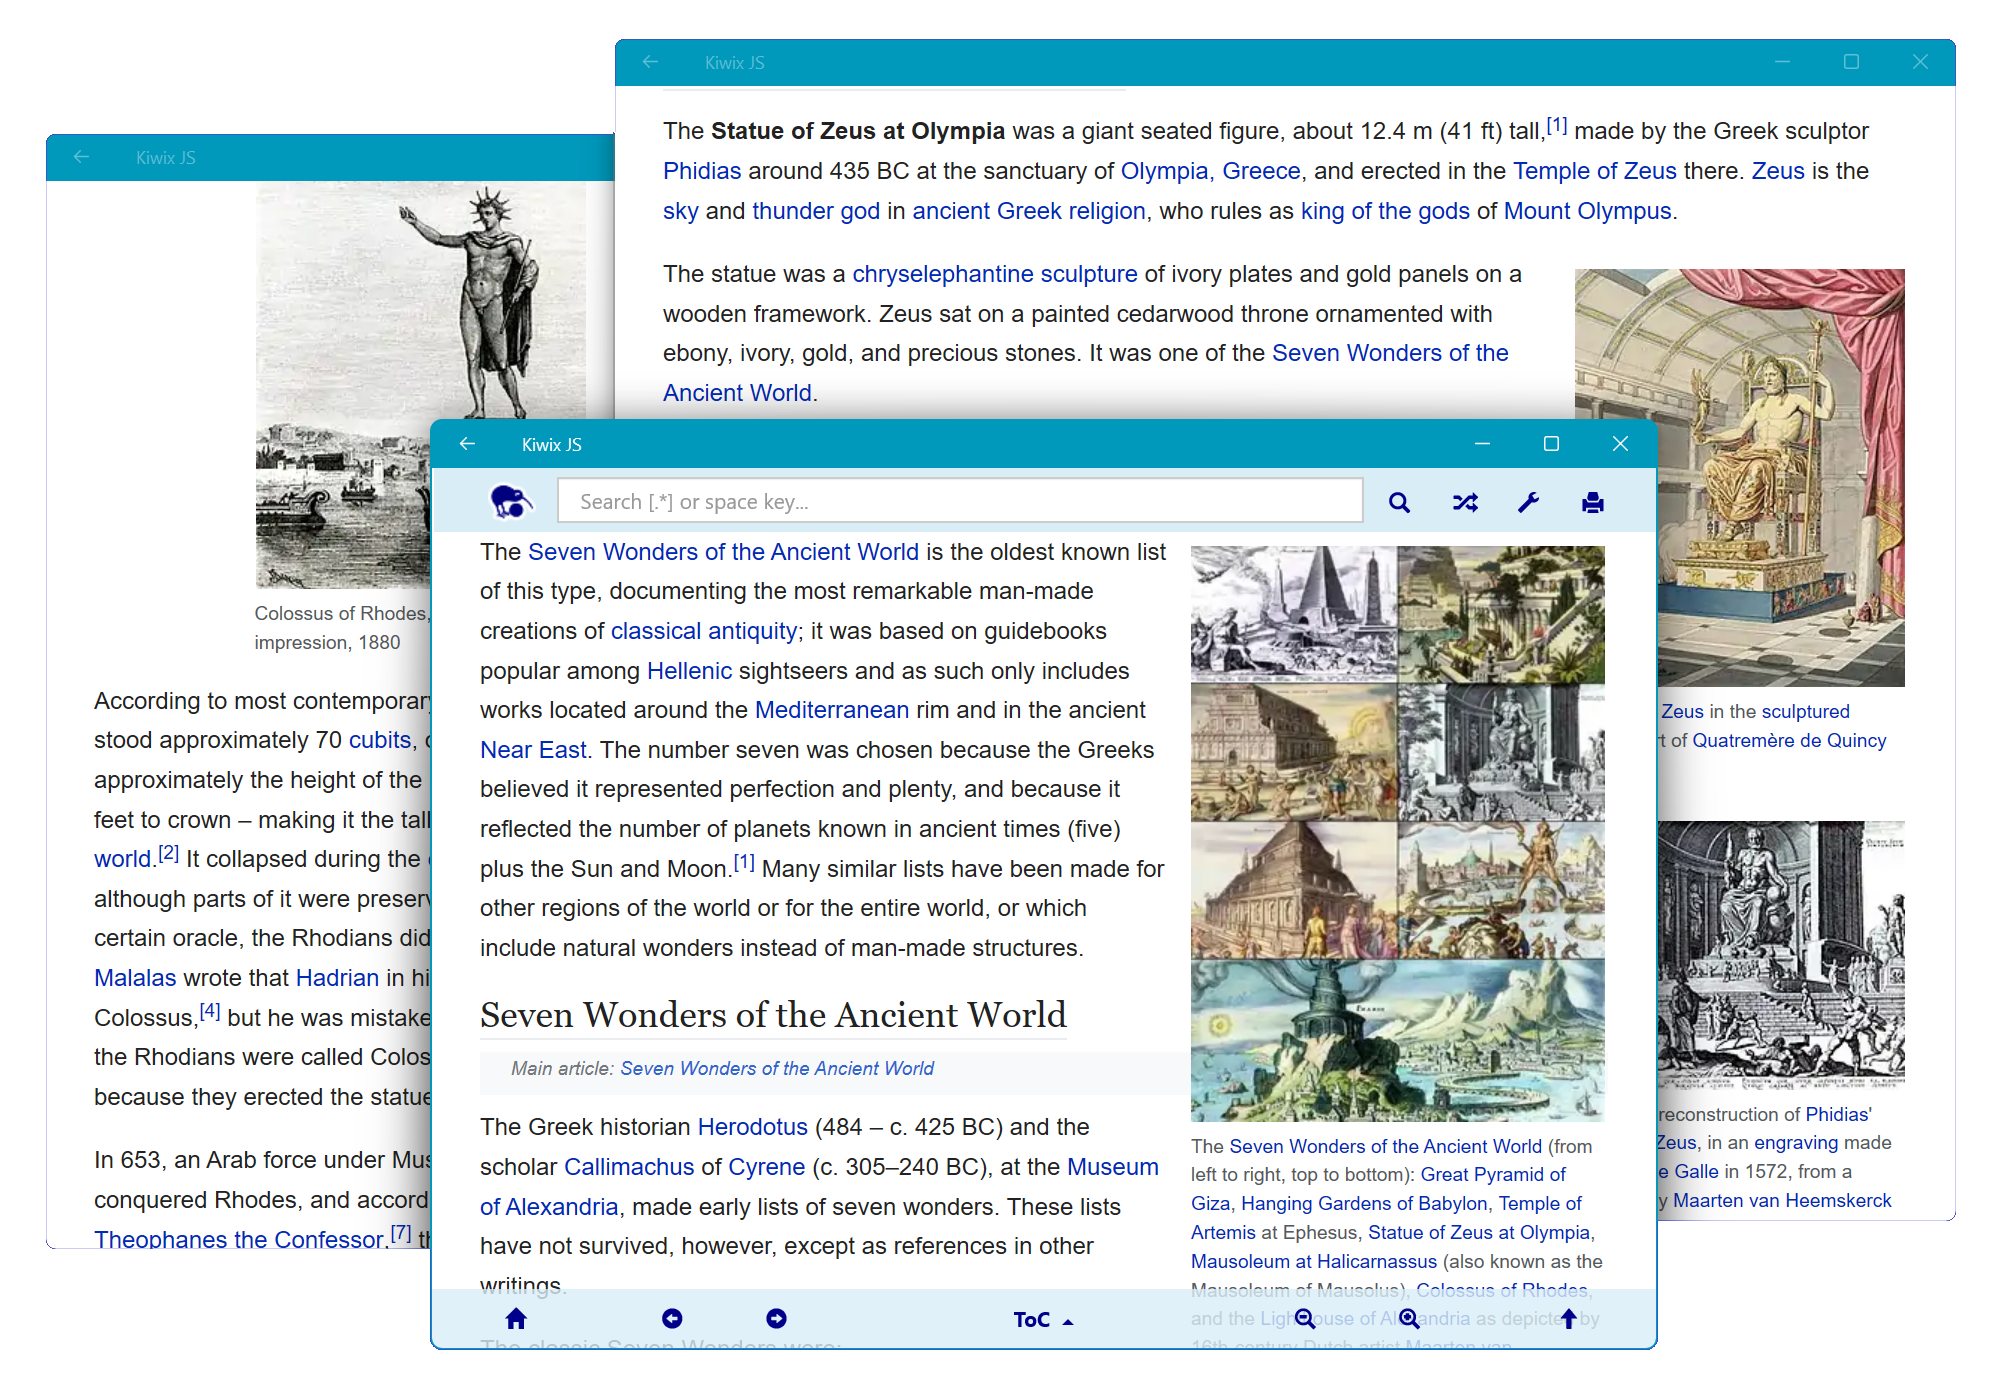Open the 'Seven Wonders of the Ancient World' link
The image size is (1998, 1389).
pos(724,551)
